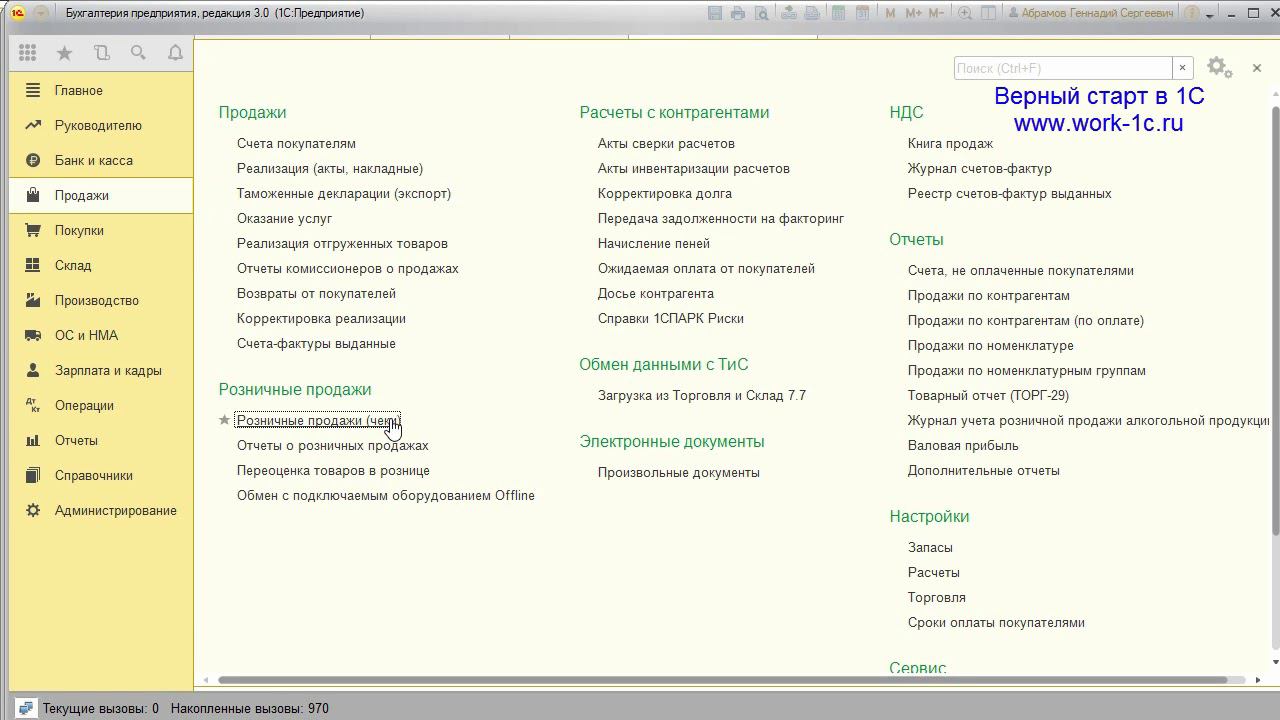Open the main menu dropdown arrow beside 1C logo
The width and height of the screenshot is (1280, 720).
(x=40, y=13)
